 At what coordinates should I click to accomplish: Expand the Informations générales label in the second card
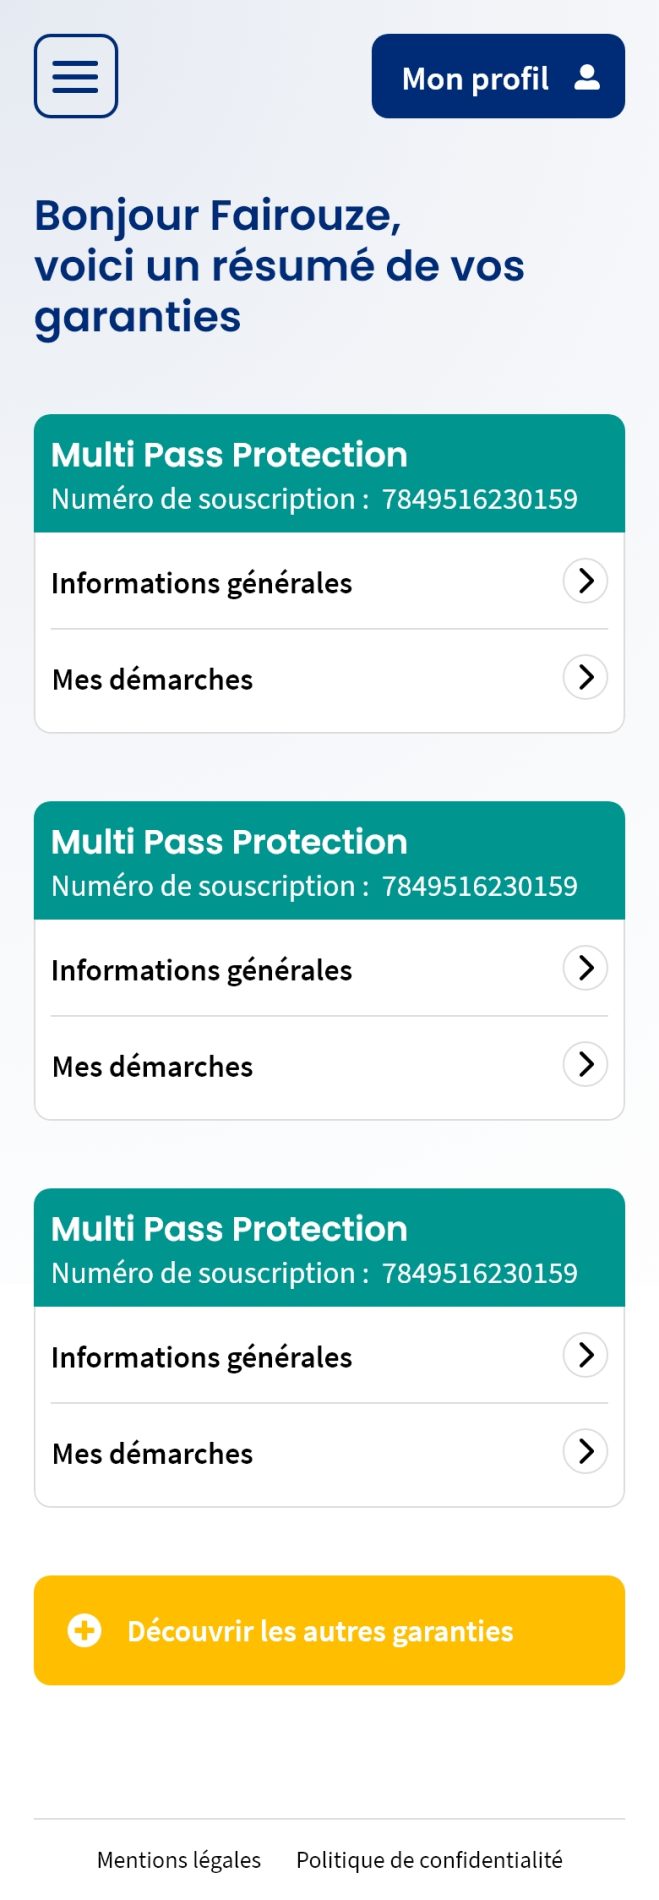click(202, 970)
